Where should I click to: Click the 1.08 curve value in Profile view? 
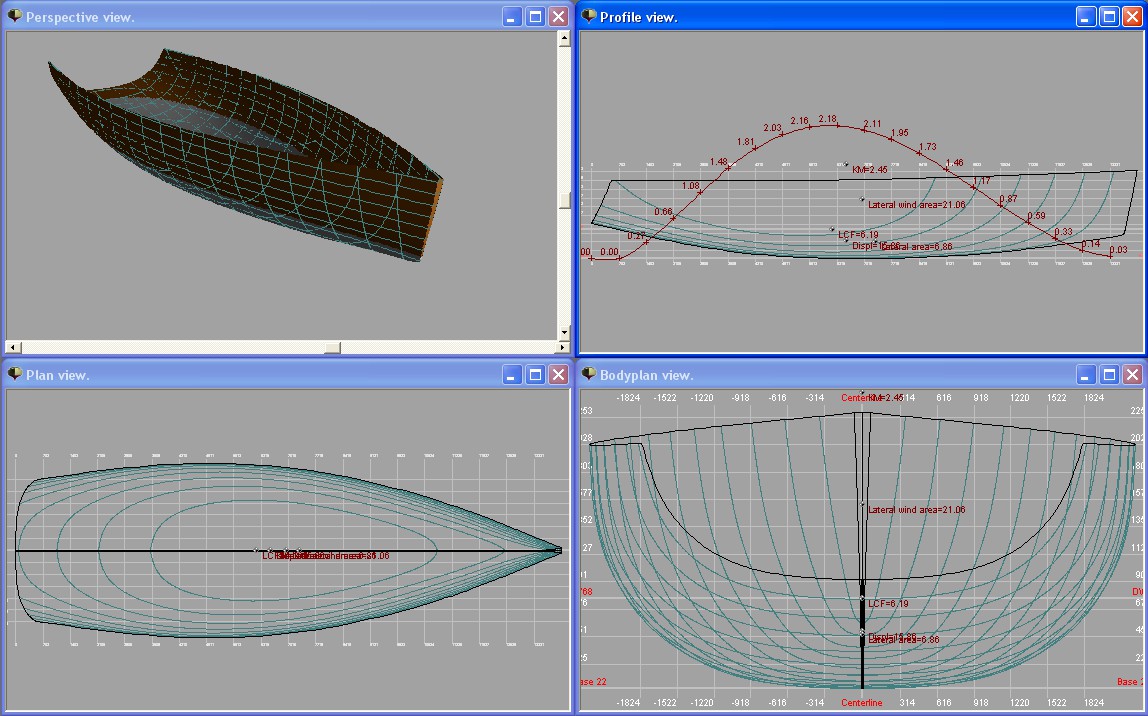tap(690, 186)
